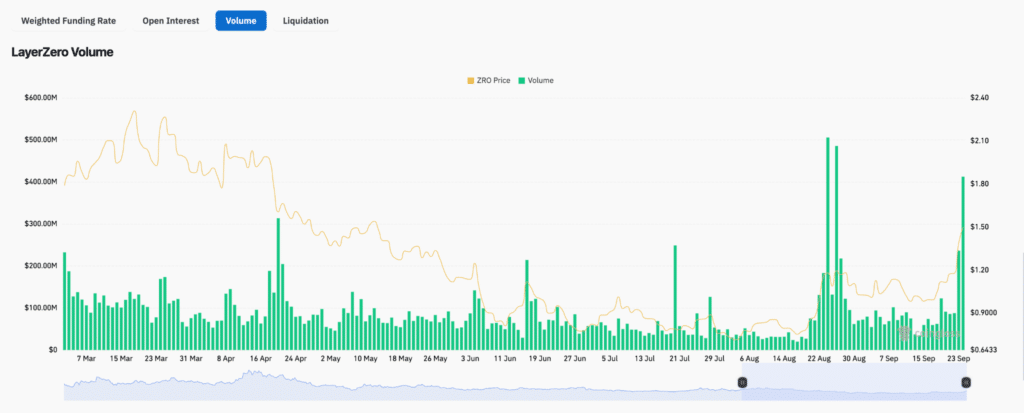This screenshot has width=1024, height=413.
Task: Click the 16 Apr date label
Action: coord(261,359)
